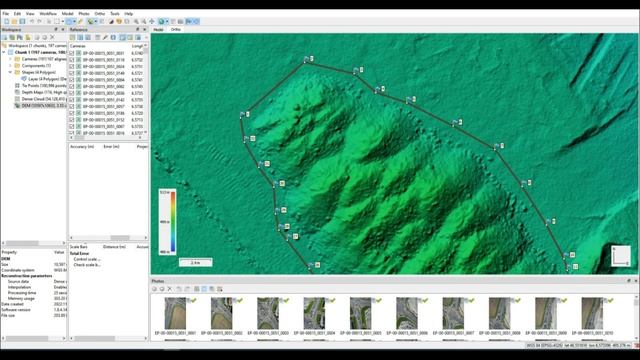Toggle checkbox of third camera row in Reference
640x360 pixels.
(x=72, y=67)
